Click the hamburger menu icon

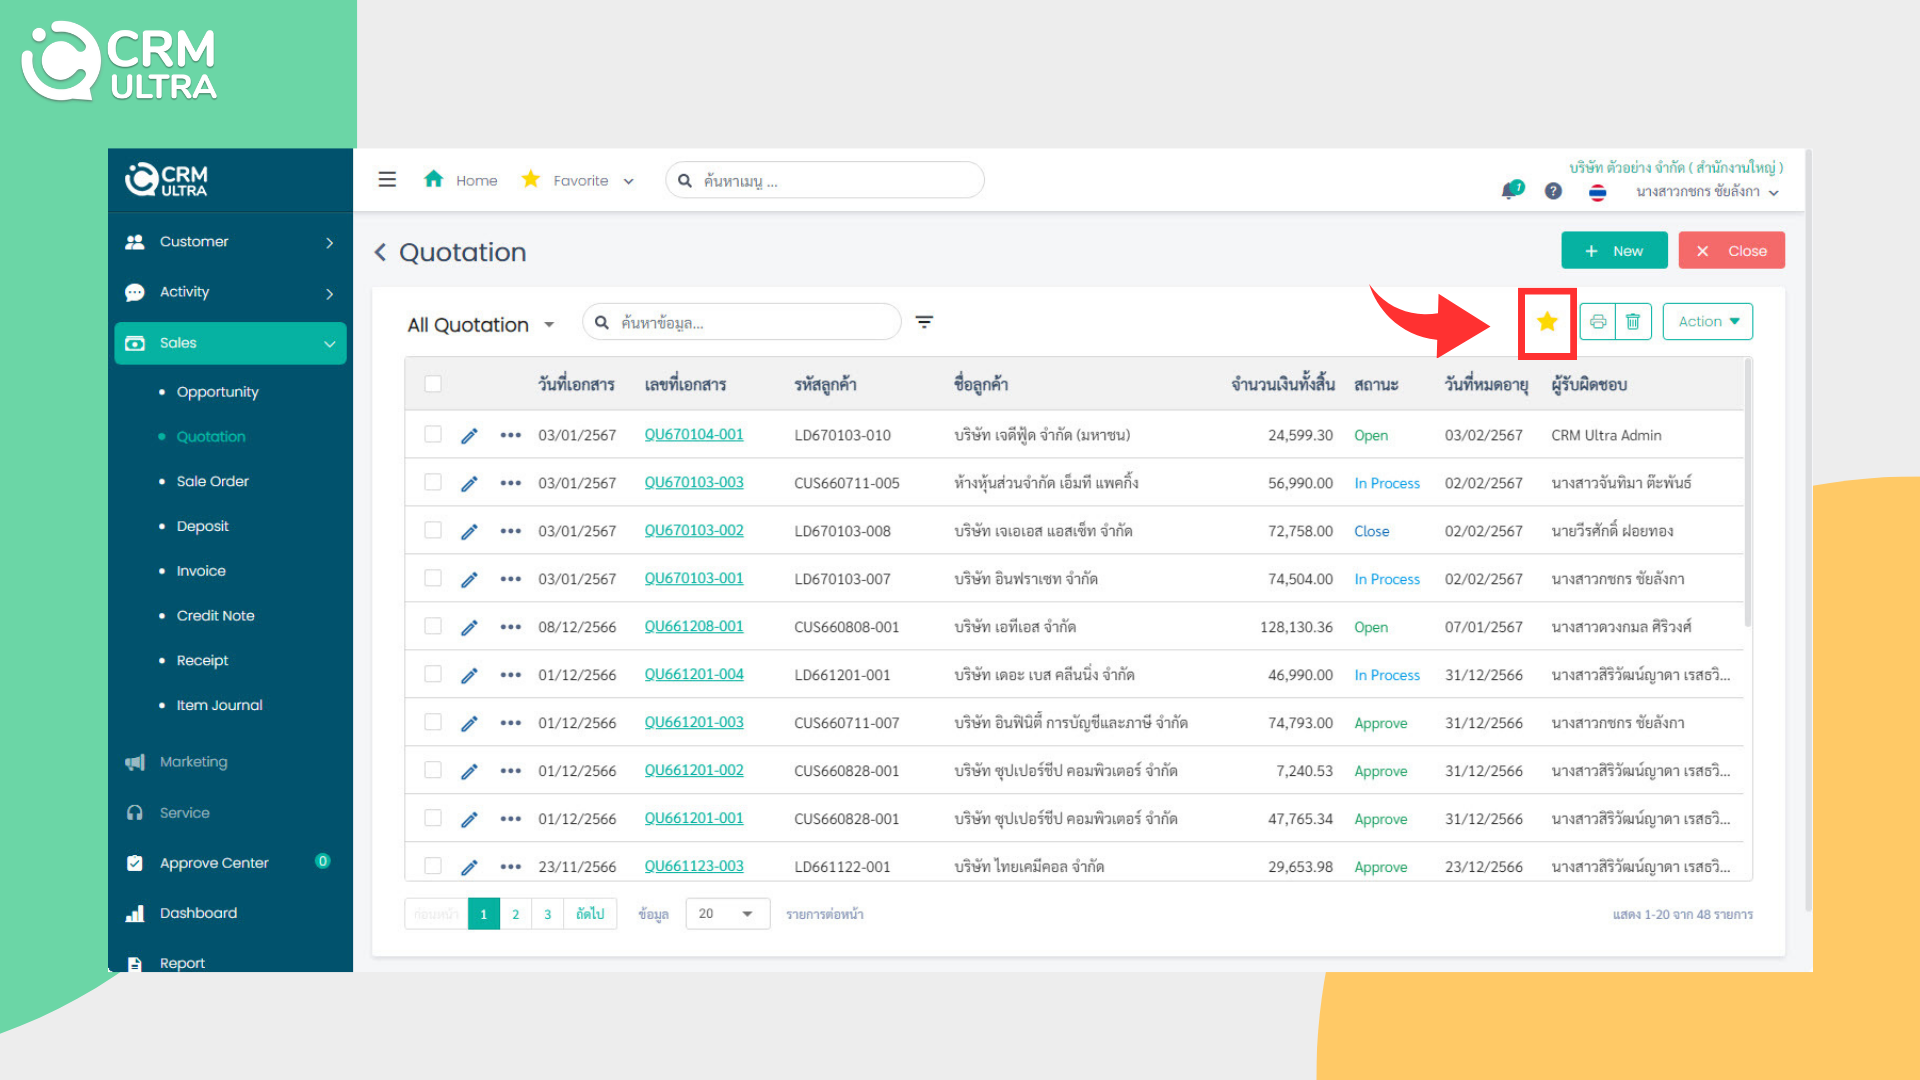(x=387, y=180)
